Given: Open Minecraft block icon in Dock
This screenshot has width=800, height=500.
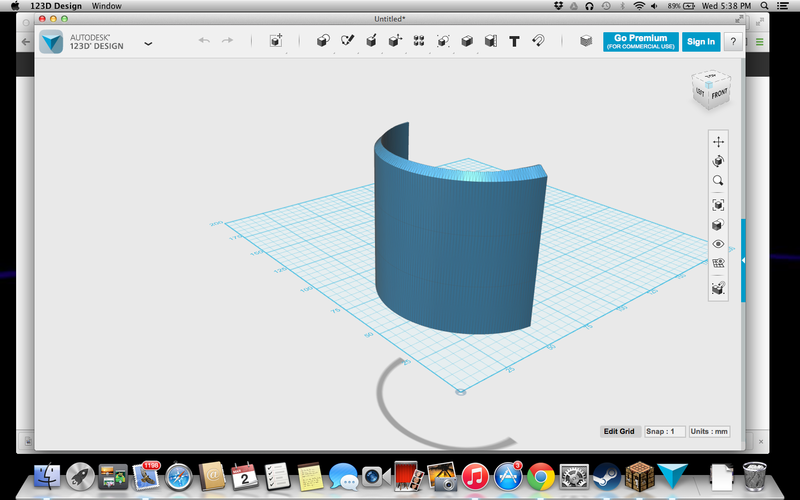Looking at the screenshot, I should tap(639, 476).
